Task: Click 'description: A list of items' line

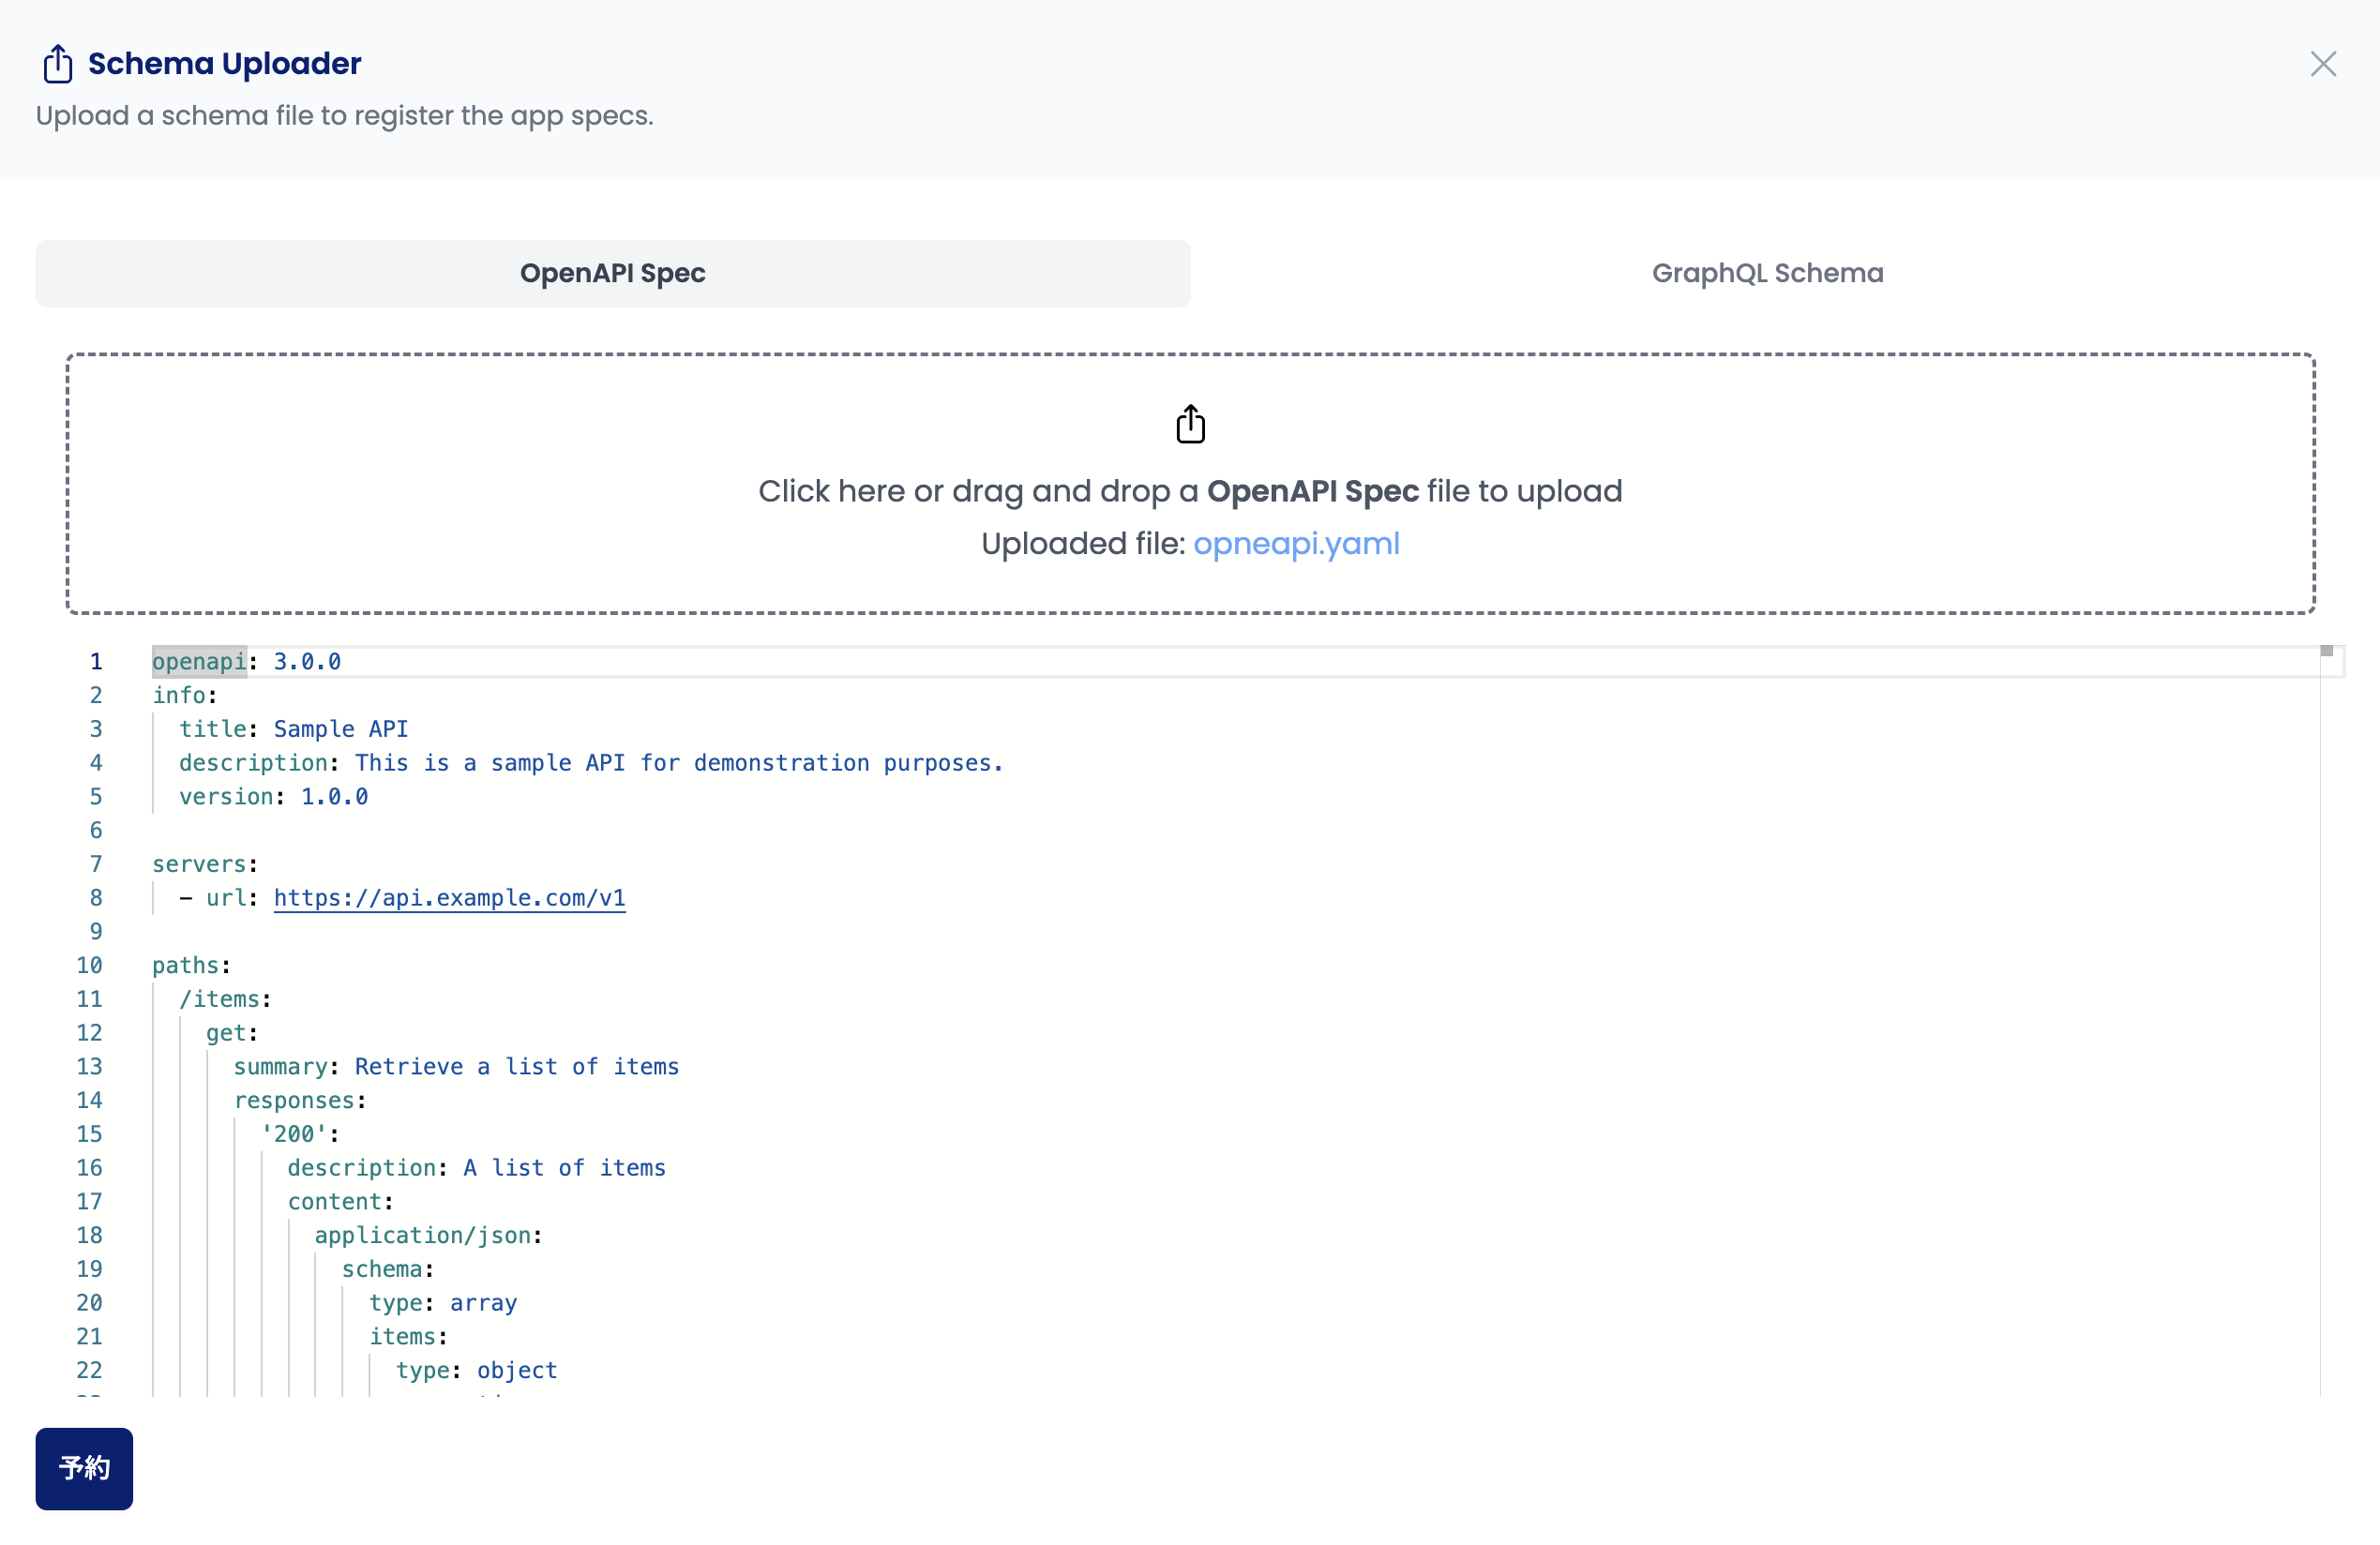Action: (x=476, y=1168)
